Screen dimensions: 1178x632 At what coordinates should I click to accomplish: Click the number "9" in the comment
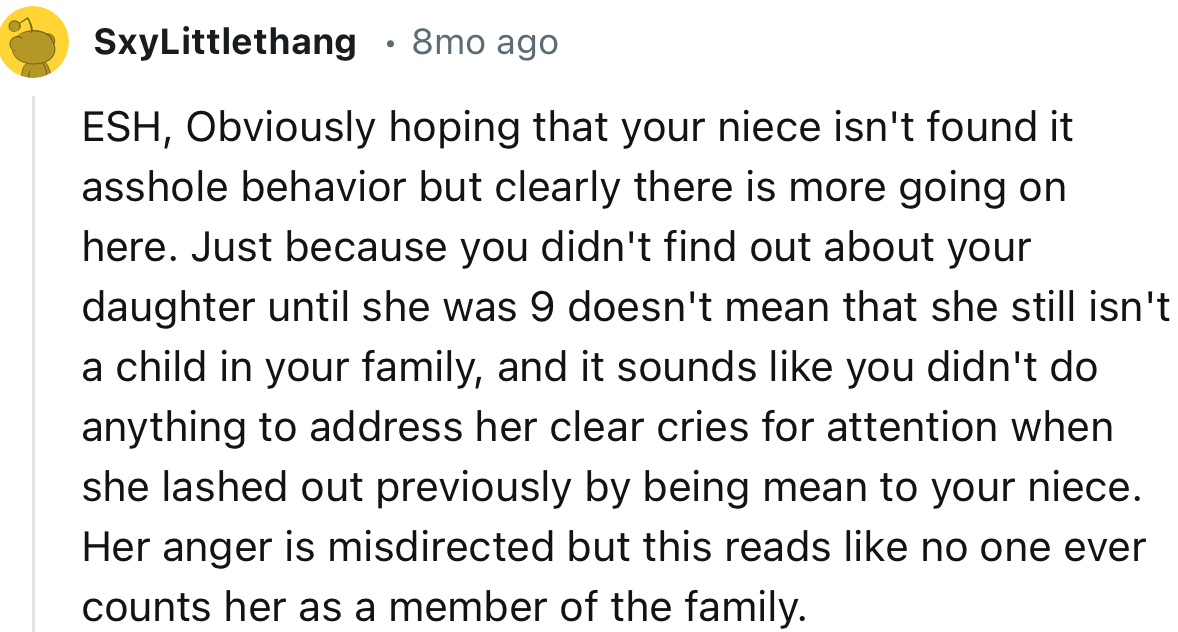click(535, 308)
